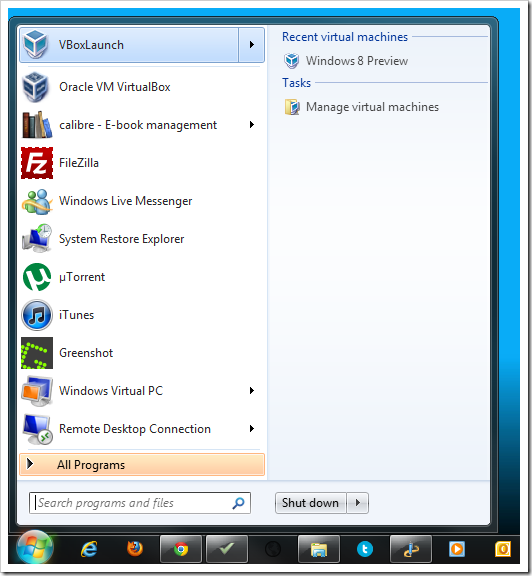
Task: Switch to Chrome on the taskbar
Action: 181,549
